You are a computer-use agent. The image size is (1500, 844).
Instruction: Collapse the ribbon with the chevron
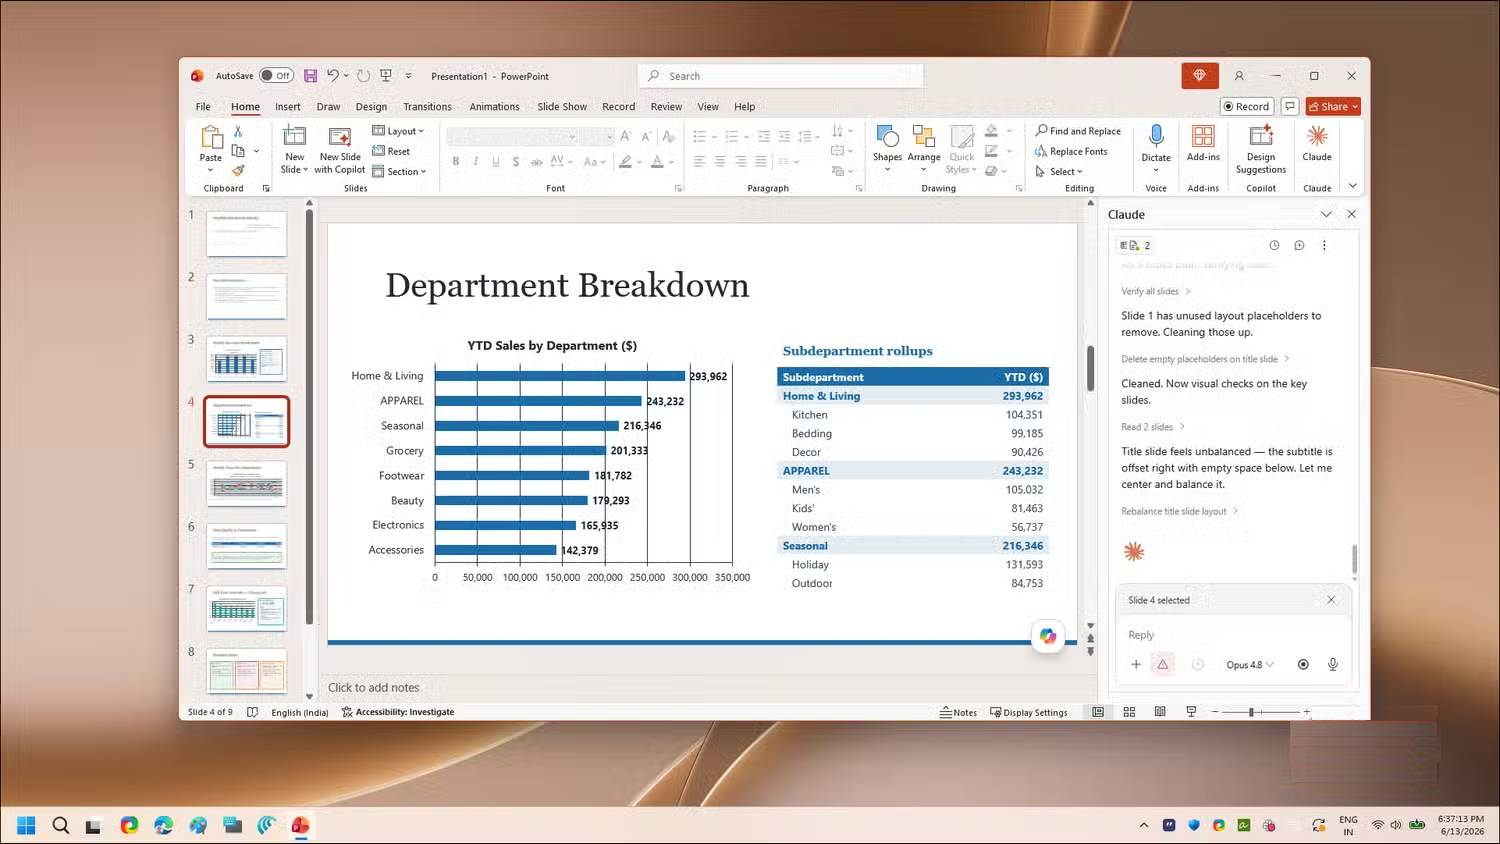(1353, 186)
